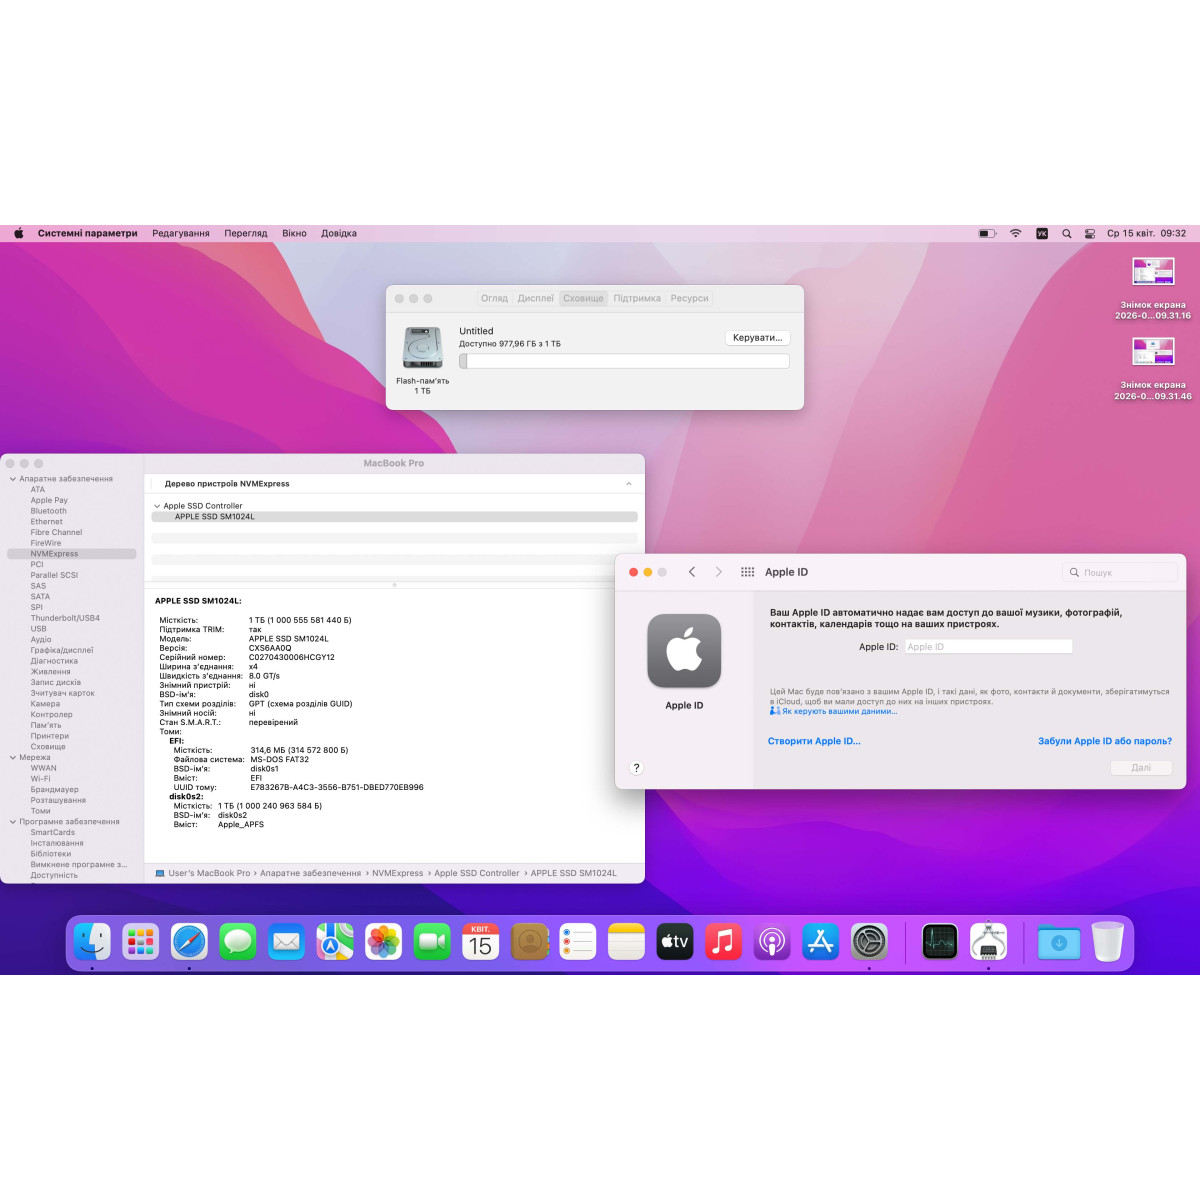The image size is (1200, 1200).
Task: Collapse the Мережа sidebar section
Action: coord(12,757)
